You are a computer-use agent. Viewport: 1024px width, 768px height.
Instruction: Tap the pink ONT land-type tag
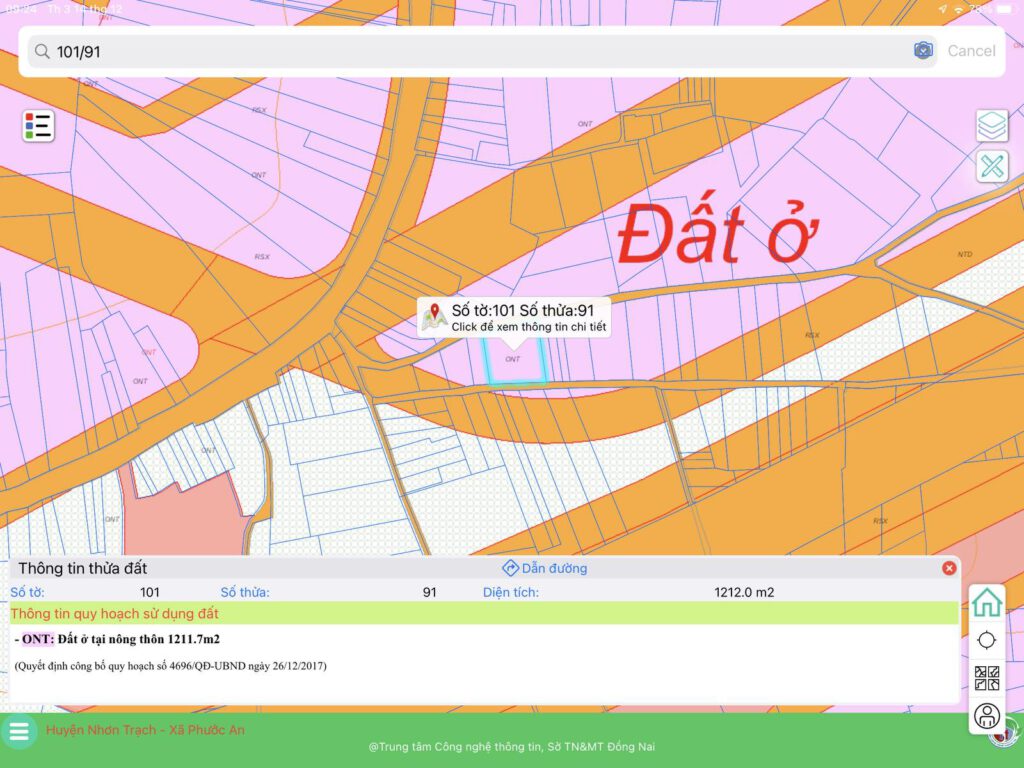[38, 639]
